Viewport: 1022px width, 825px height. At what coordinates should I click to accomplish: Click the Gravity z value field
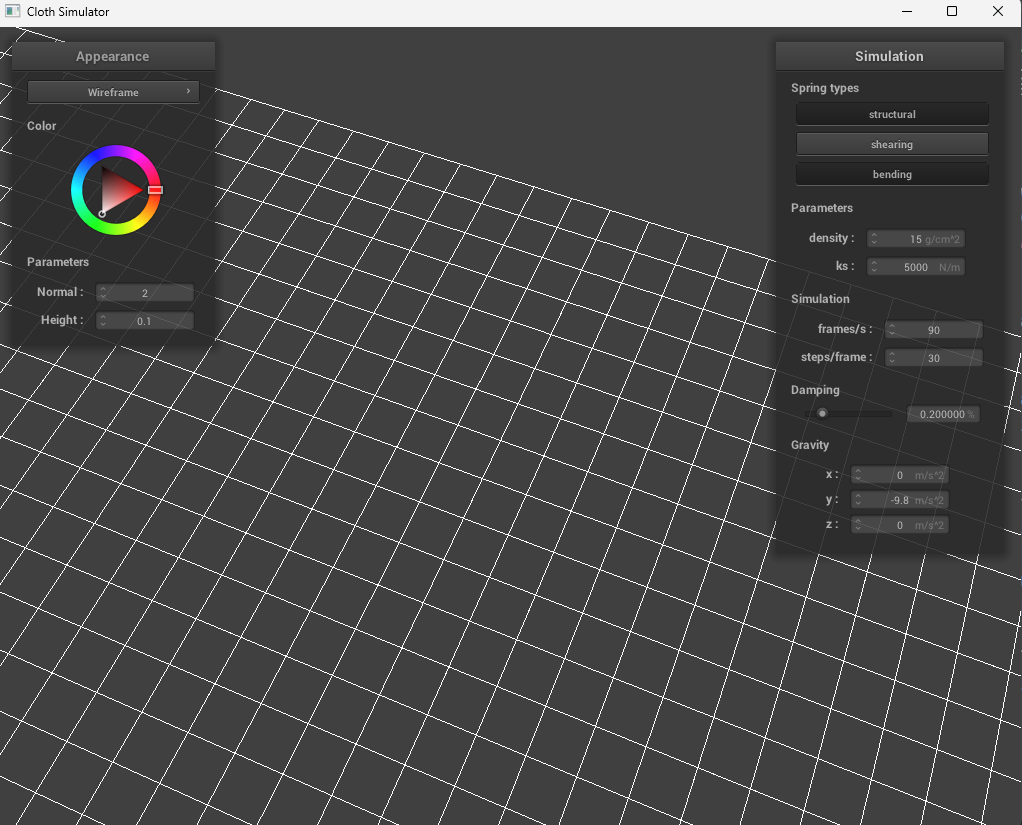click(x=899, y=525)
